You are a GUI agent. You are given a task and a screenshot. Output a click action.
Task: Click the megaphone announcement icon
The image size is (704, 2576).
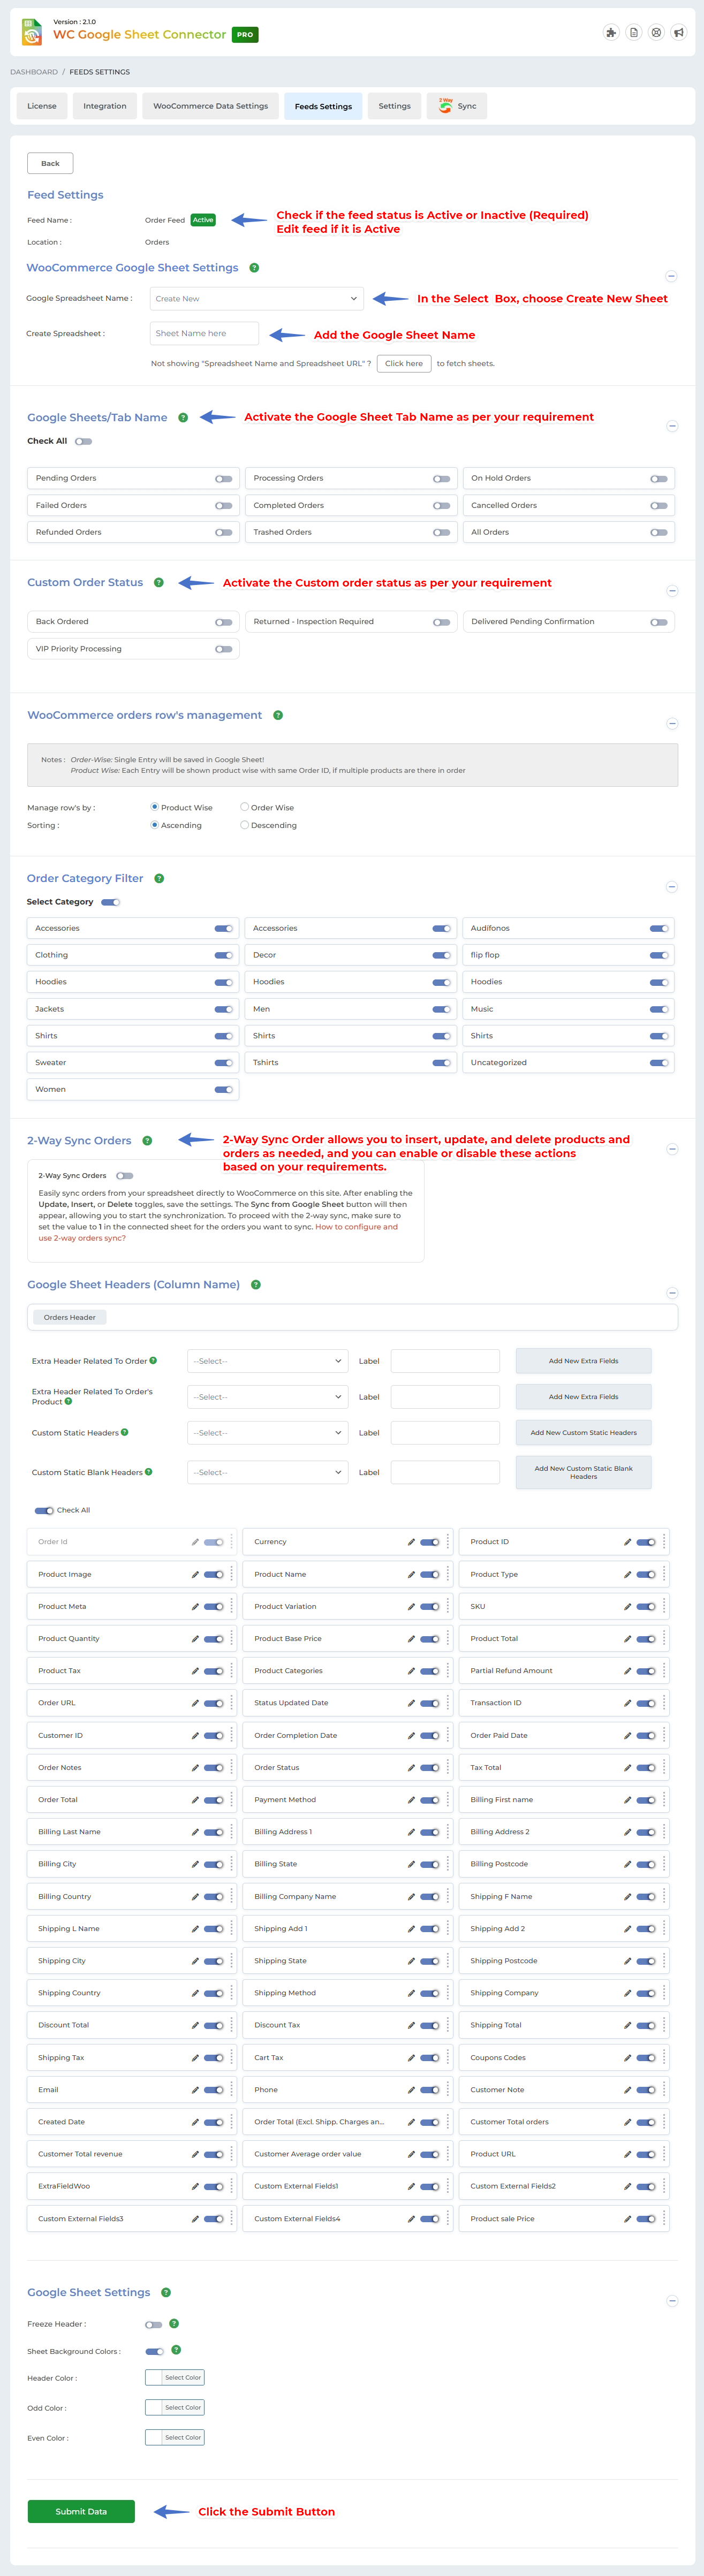pos(679,33)
